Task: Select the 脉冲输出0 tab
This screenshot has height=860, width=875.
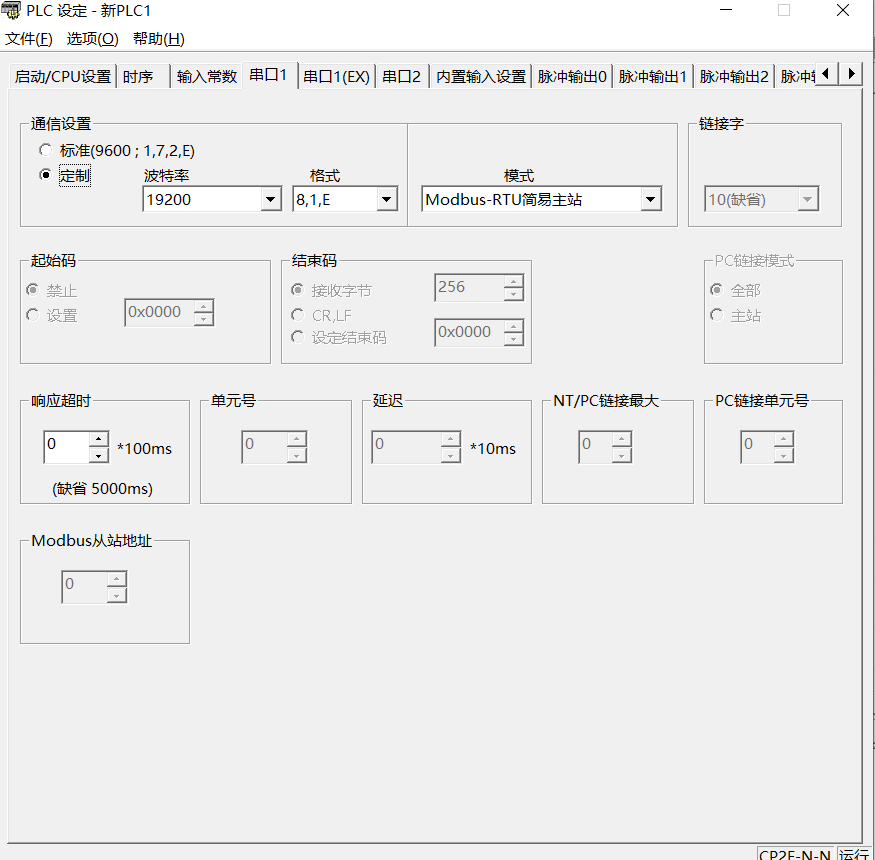Action: point(572,77)
